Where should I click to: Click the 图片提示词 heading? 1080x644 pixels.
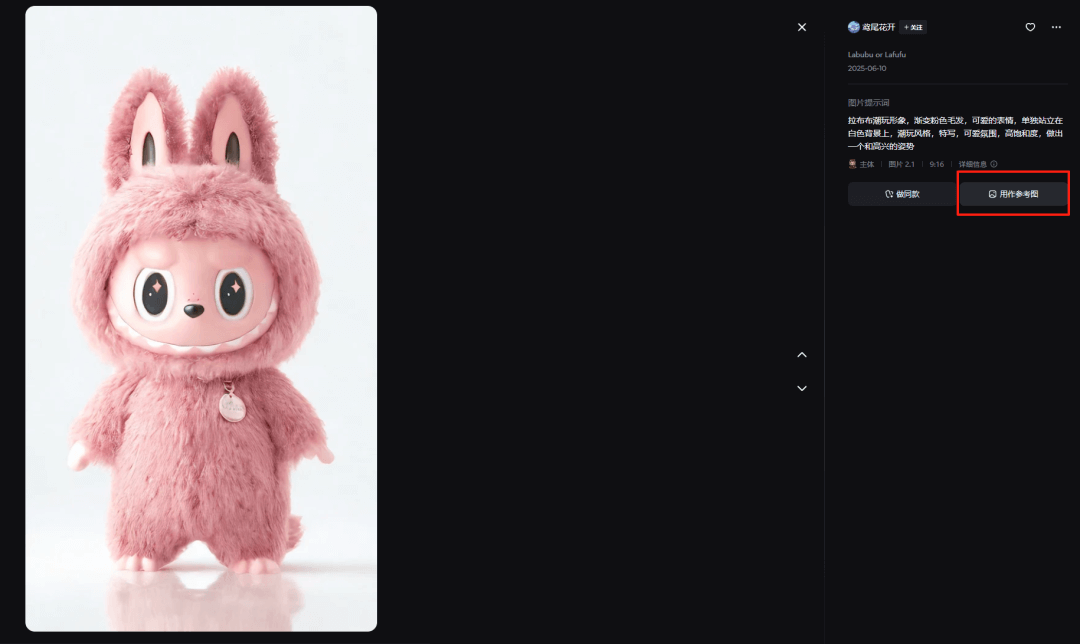869,103
